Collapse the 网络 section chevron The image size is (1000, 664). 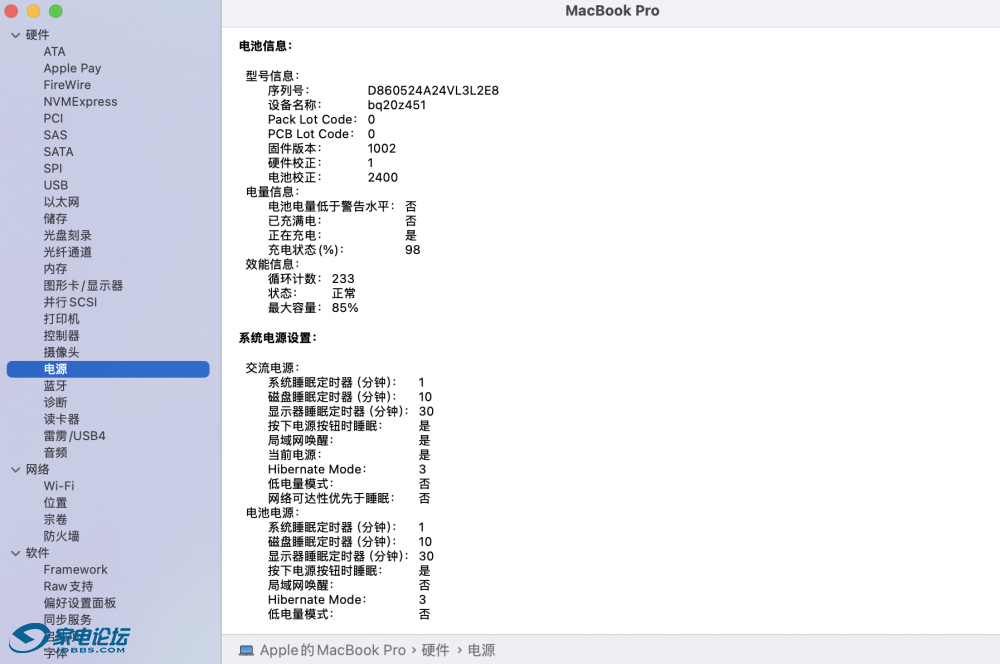[x=15, y=469]
